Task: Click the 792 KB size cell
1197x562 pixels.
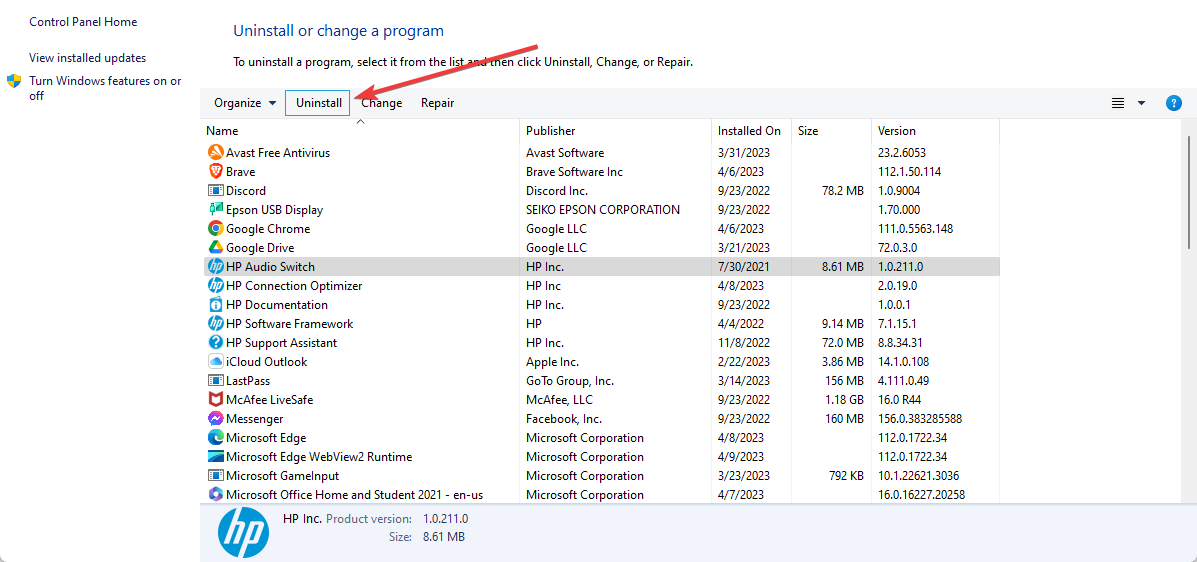Action: [x=847, y=476]
